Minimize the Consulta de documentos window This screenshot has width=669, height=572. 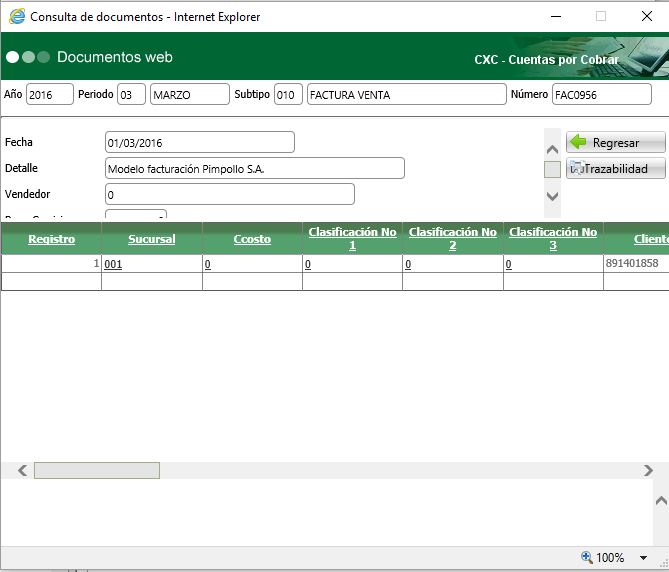(556, 17)
